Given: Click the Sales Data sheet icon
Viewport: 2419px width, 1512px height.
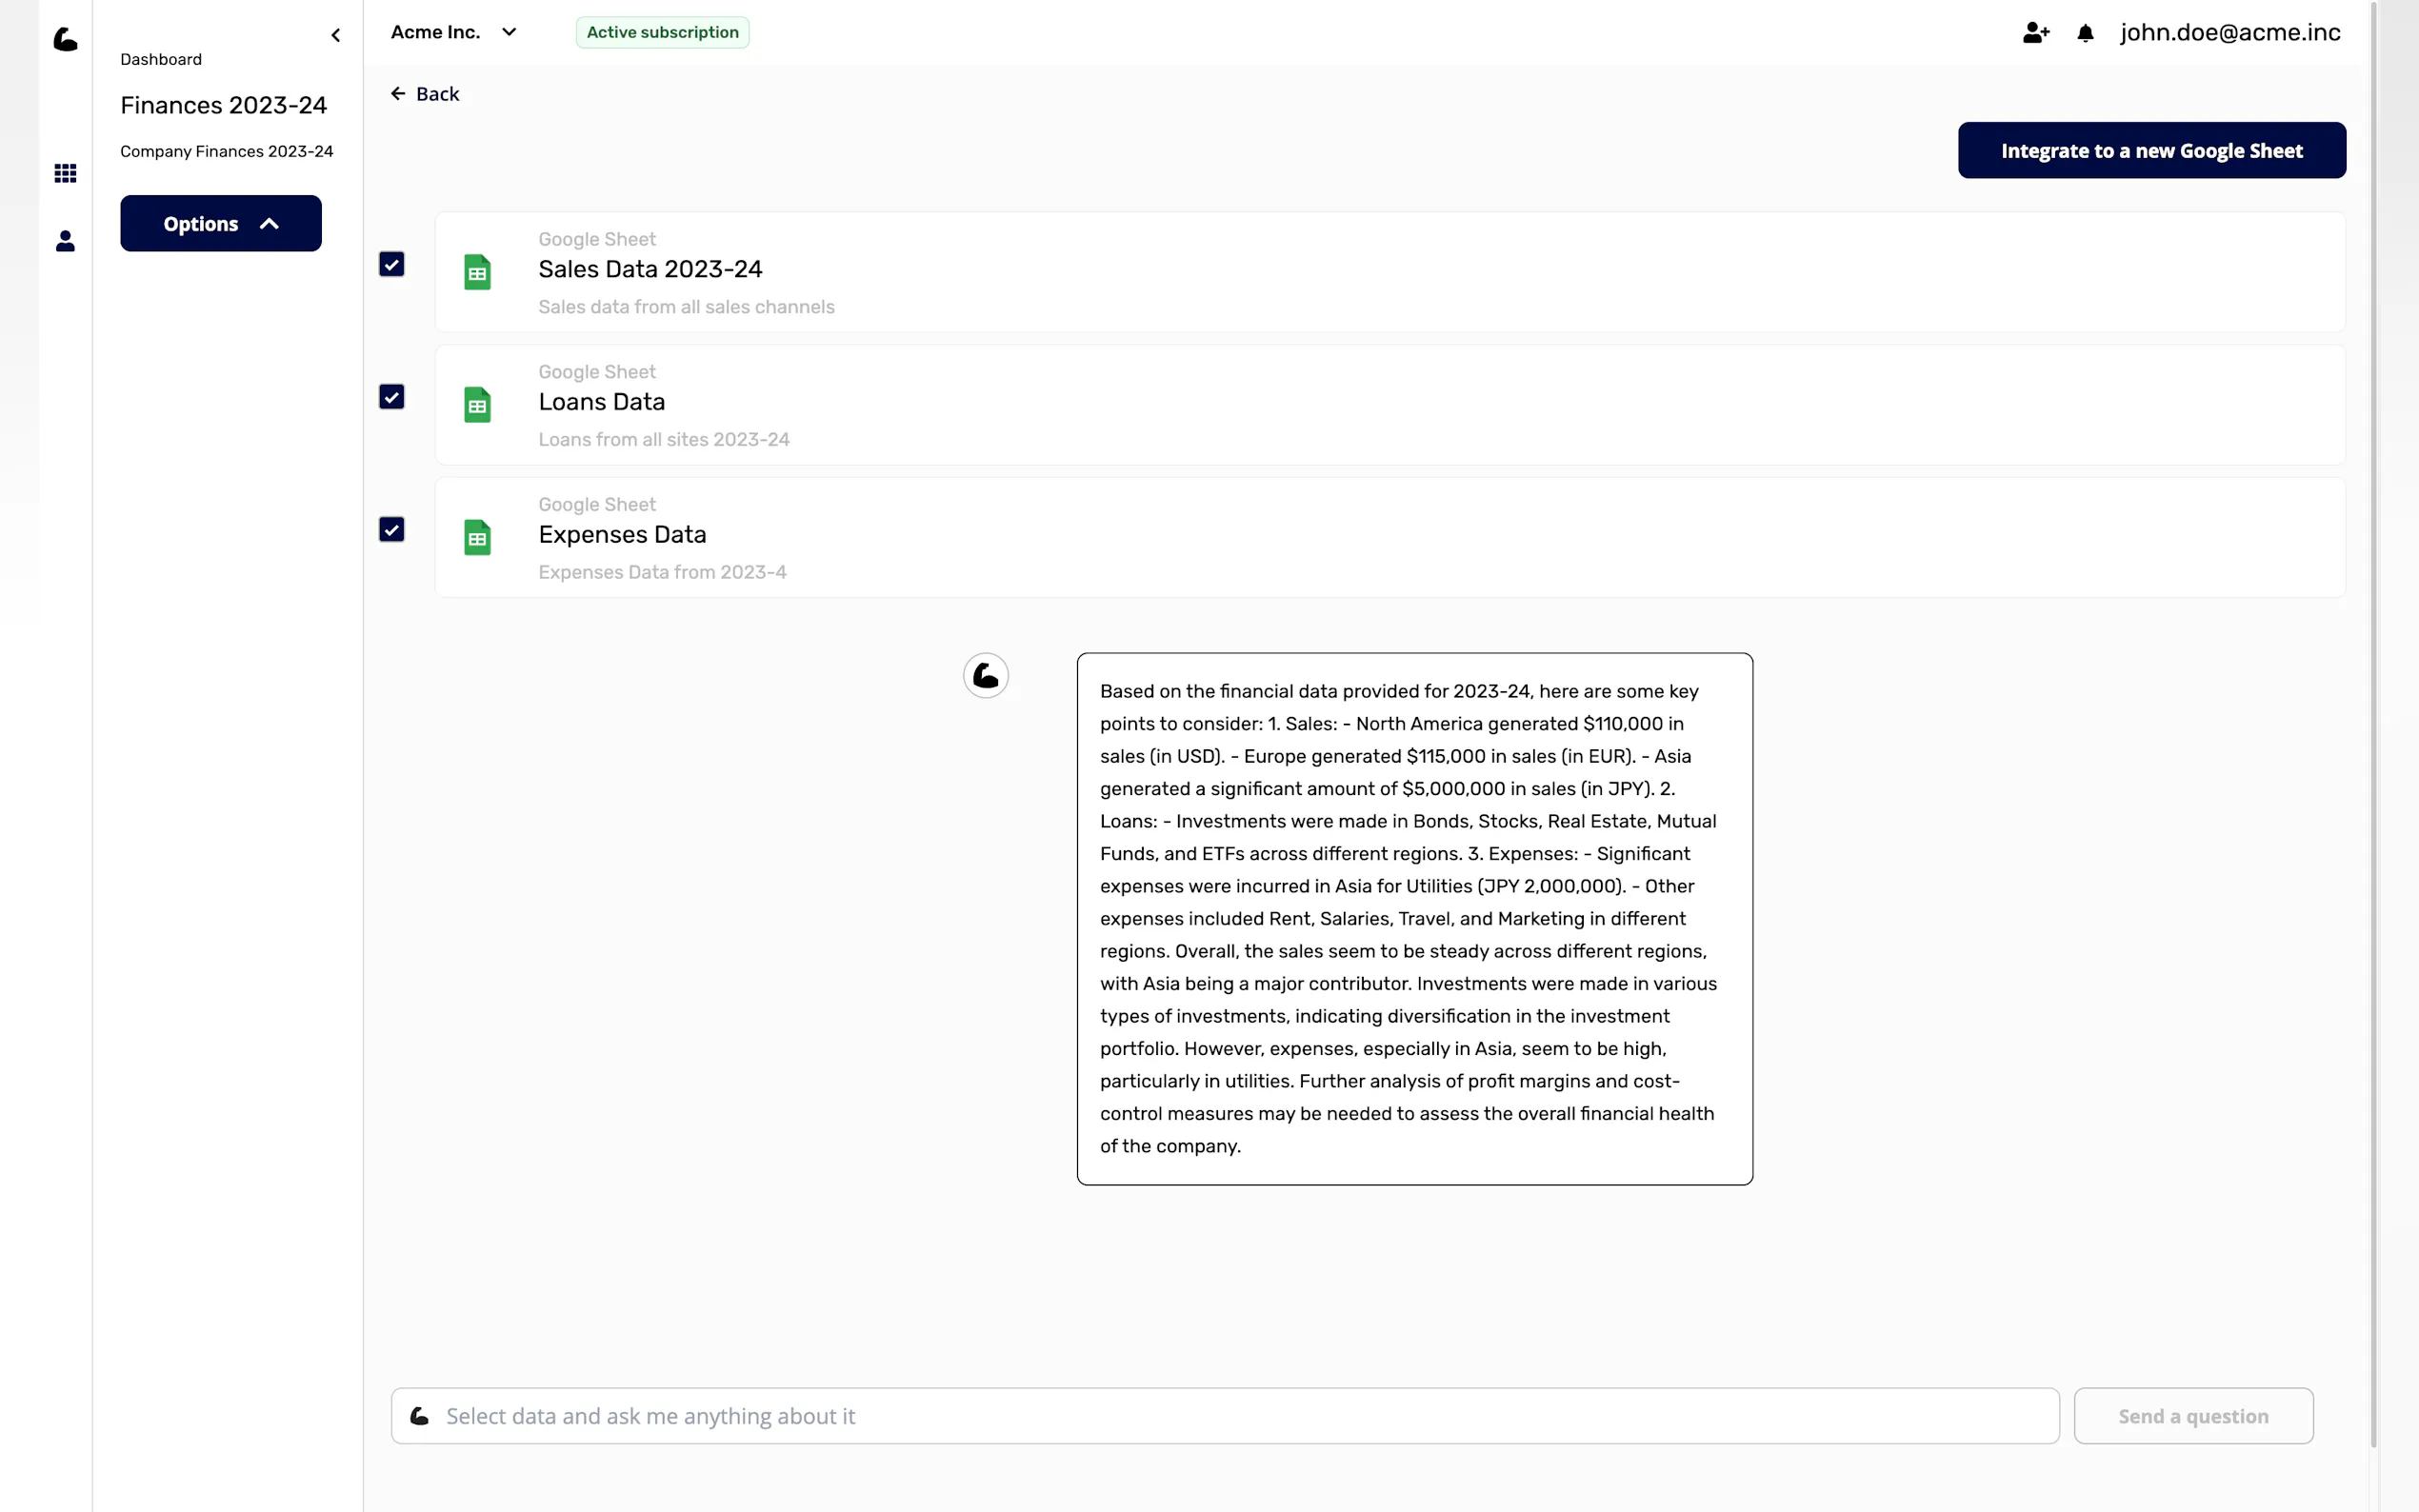Looking at the screenshot, I should (x=477, y=272).
